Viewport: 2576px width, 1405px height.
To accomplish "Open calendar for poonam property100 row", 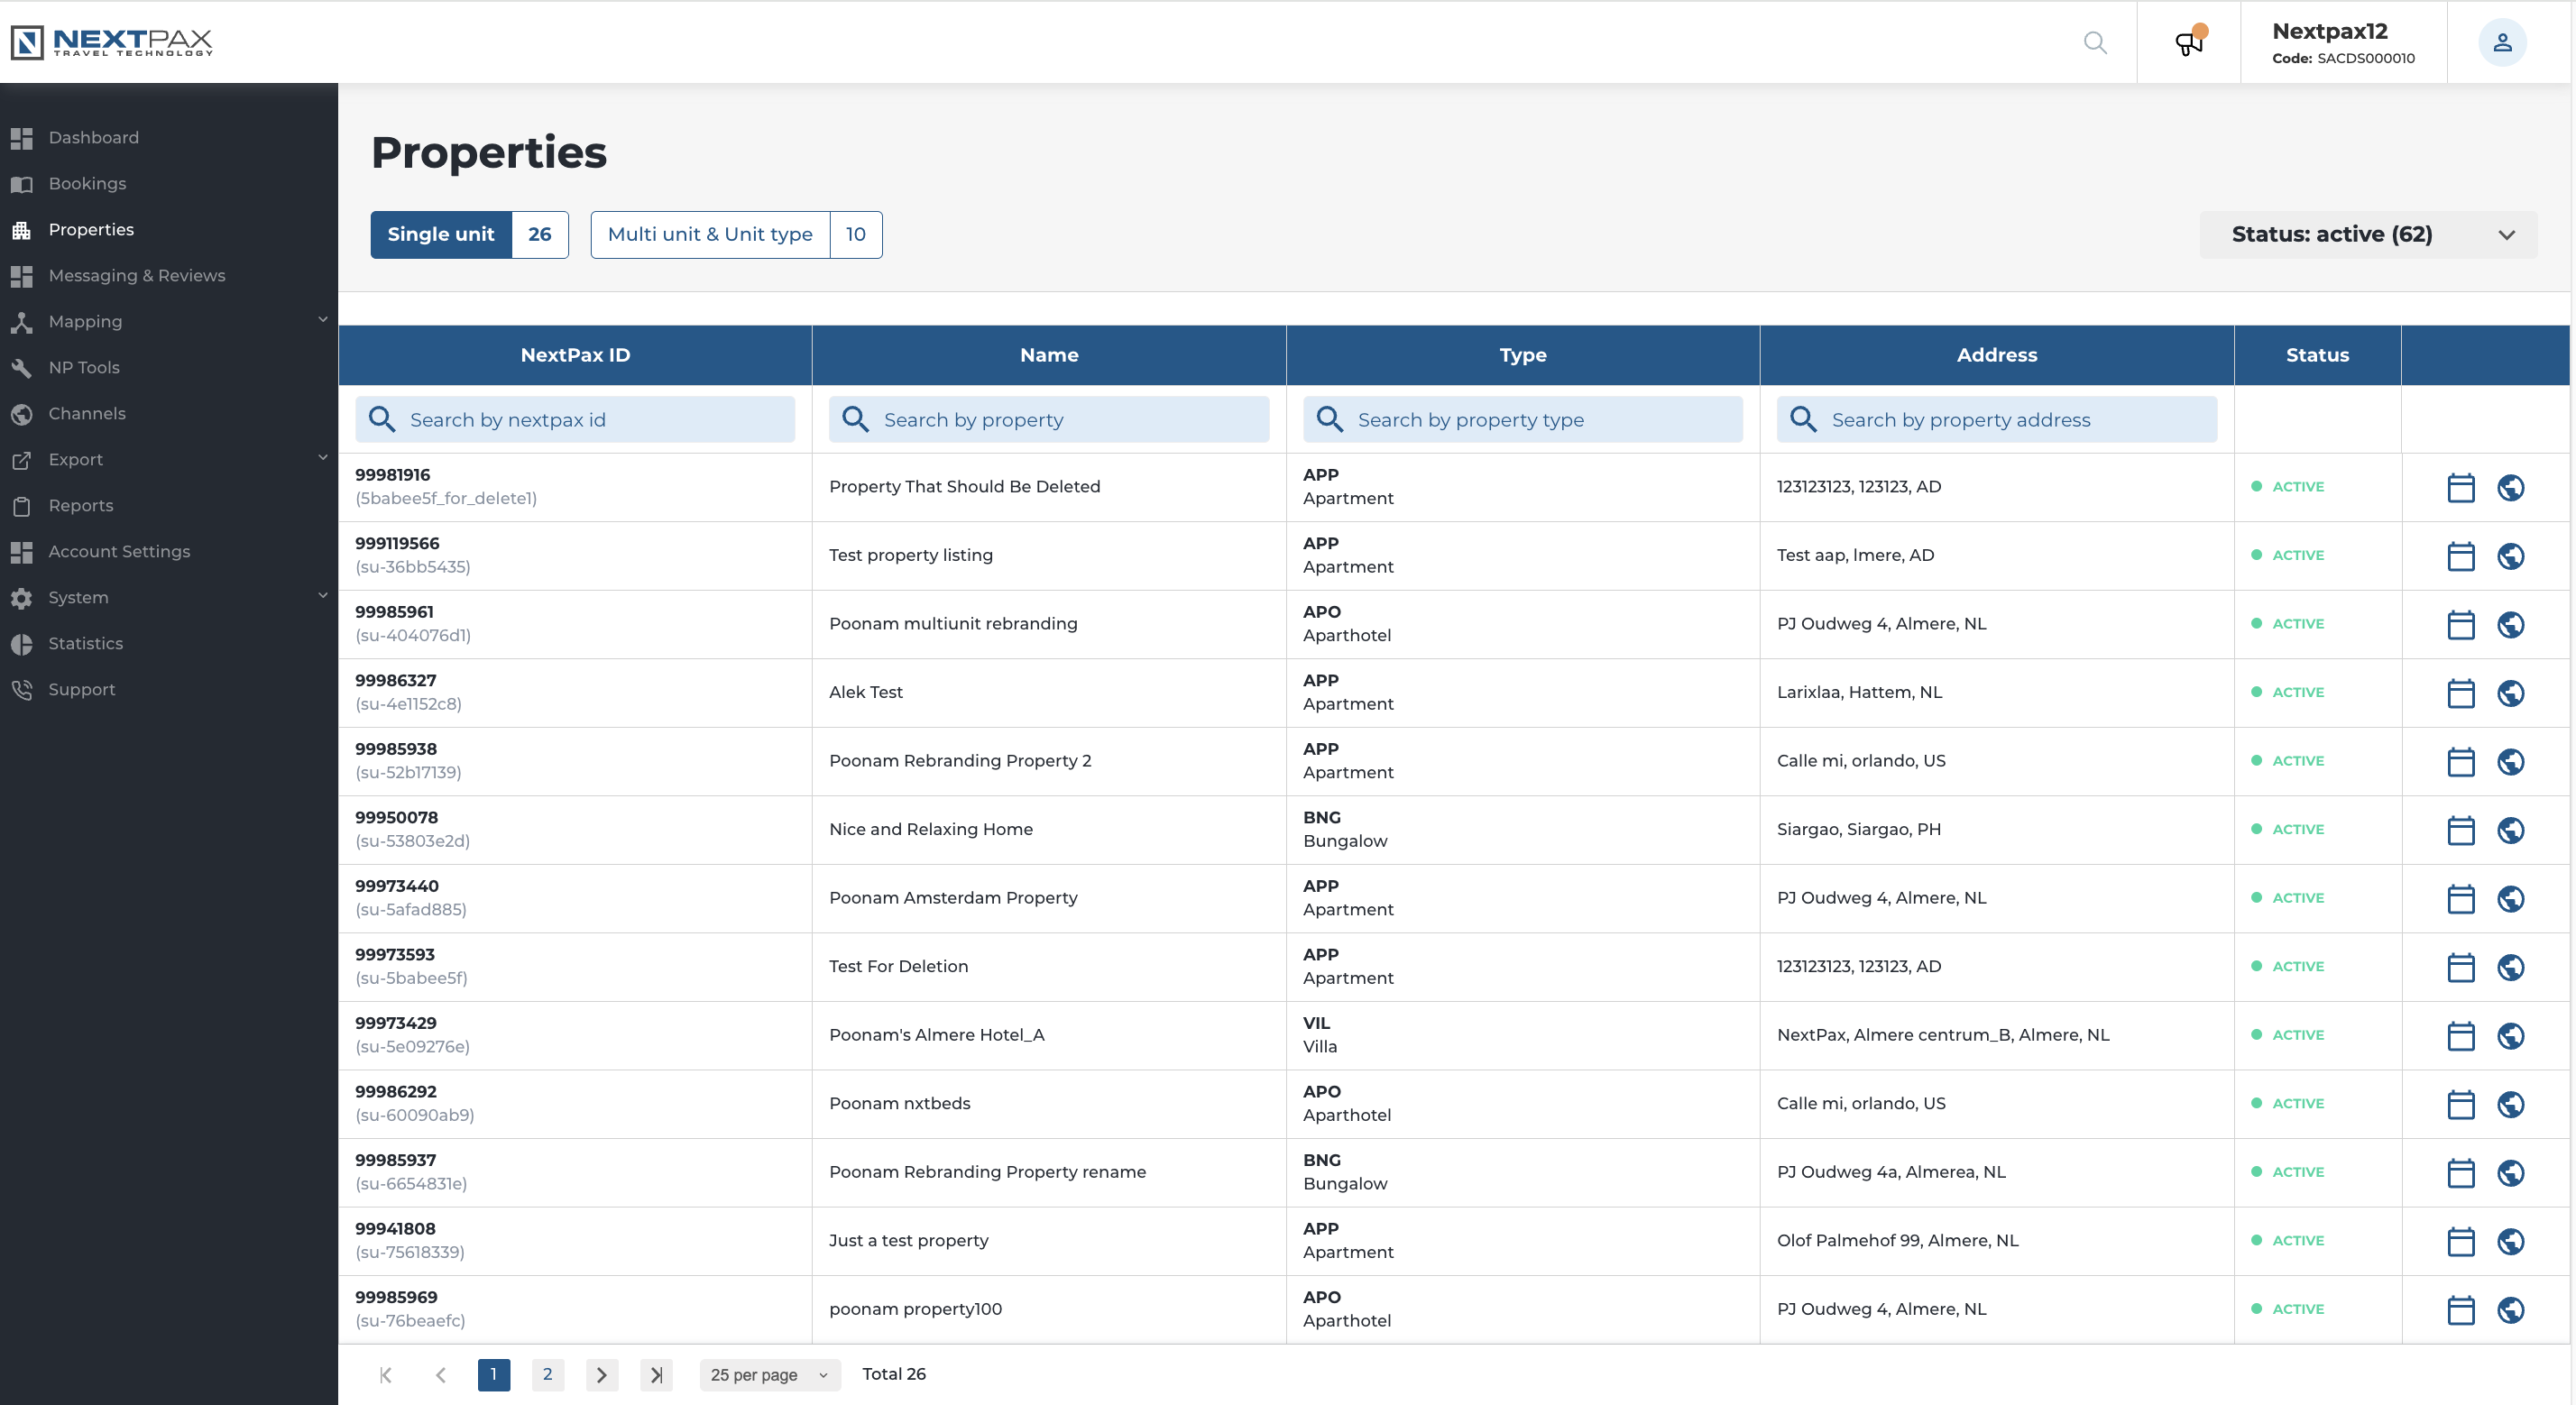I will point(2461,1309).
